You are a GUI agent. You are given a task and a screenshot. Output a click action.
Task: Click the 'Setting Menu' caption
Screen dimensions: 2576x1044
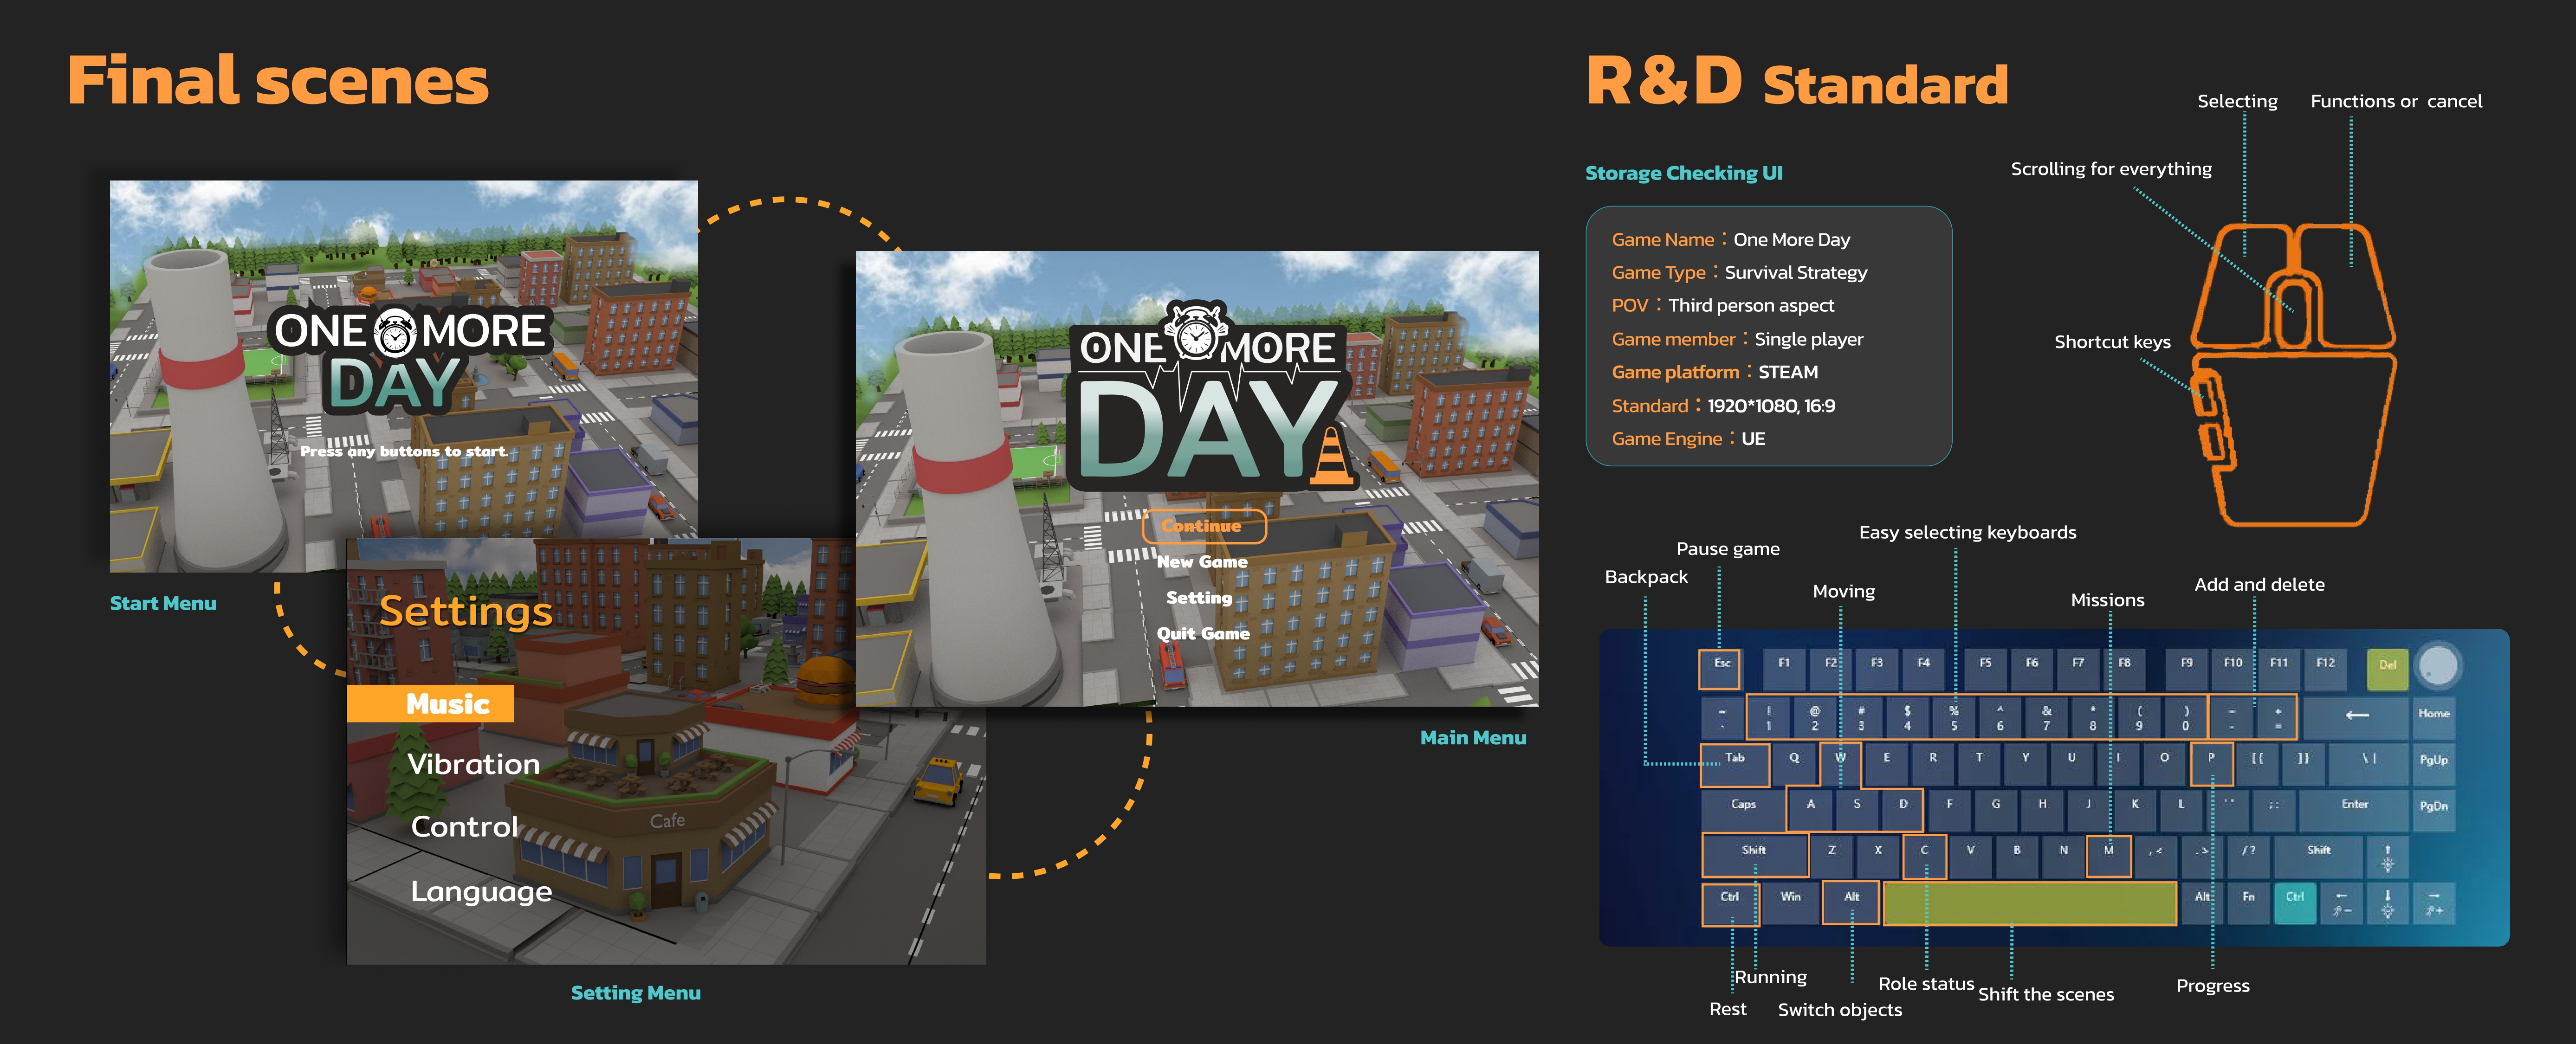[x=635, y=993]
